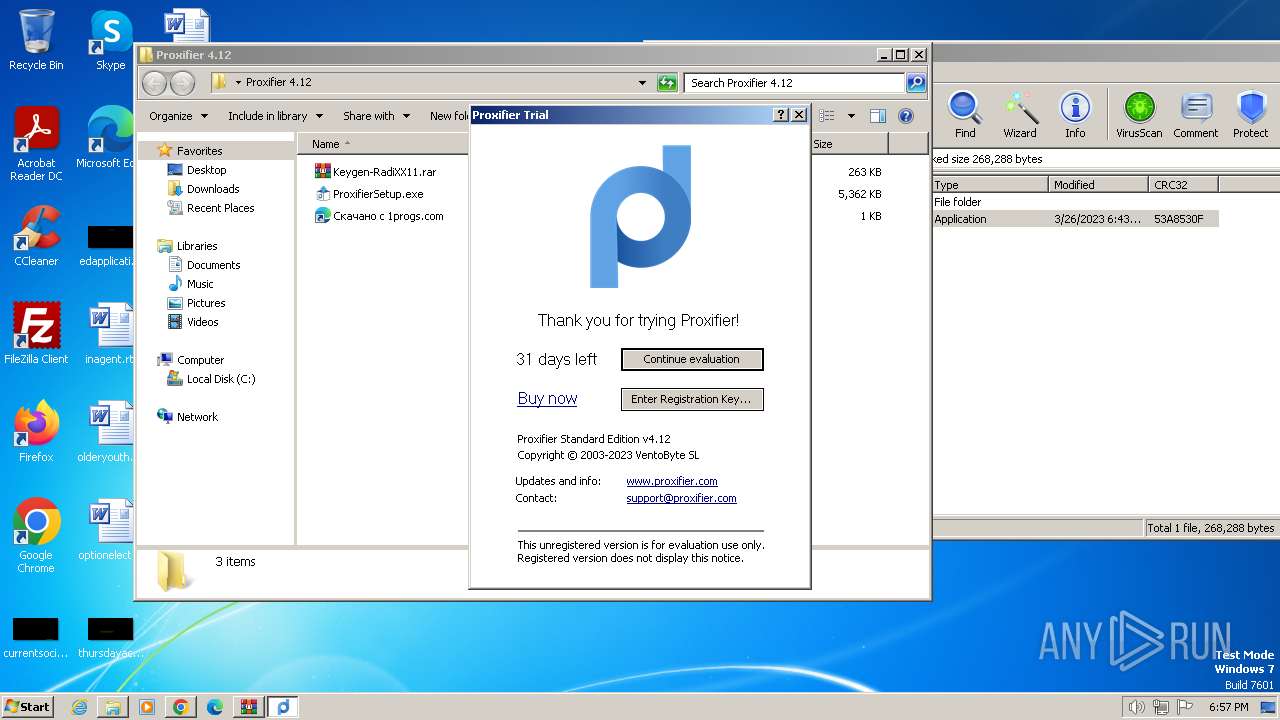
Task: Toggle the Explorer preview pane icon
Action: click(x=877, y=116)
